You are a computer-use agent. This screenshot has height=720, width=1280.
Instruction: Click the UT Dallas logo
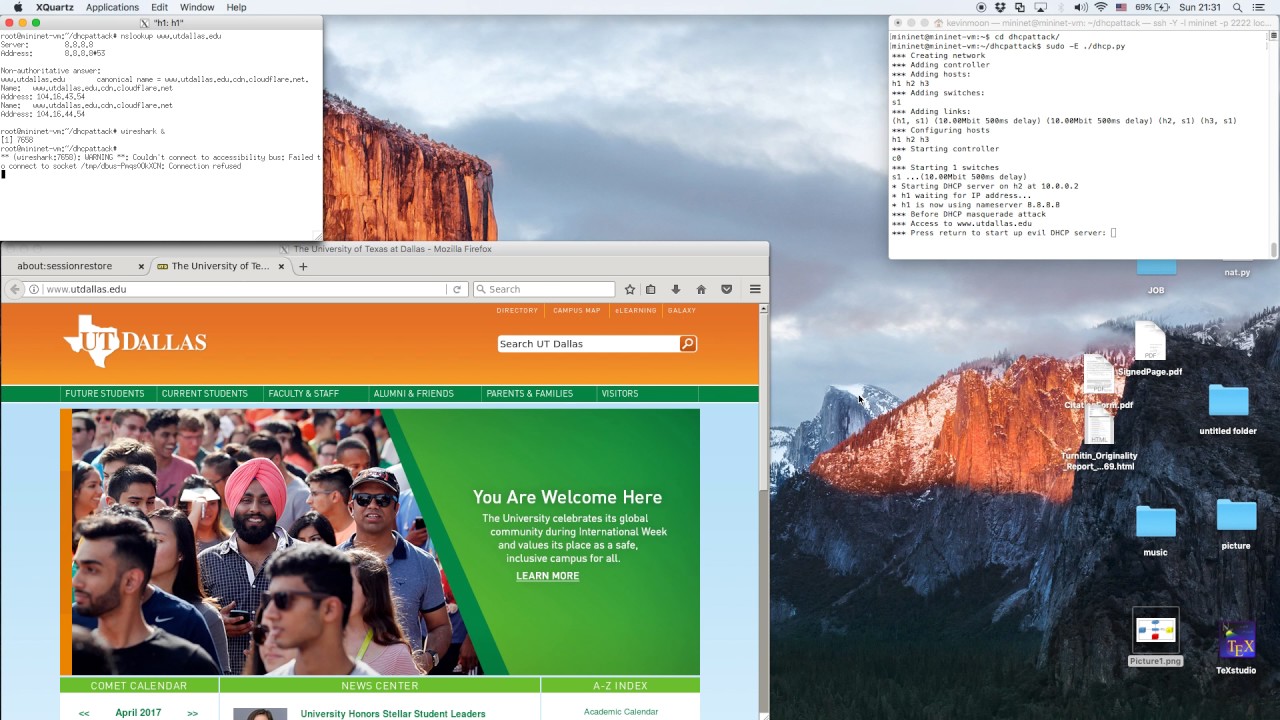(x=135, y=341)
